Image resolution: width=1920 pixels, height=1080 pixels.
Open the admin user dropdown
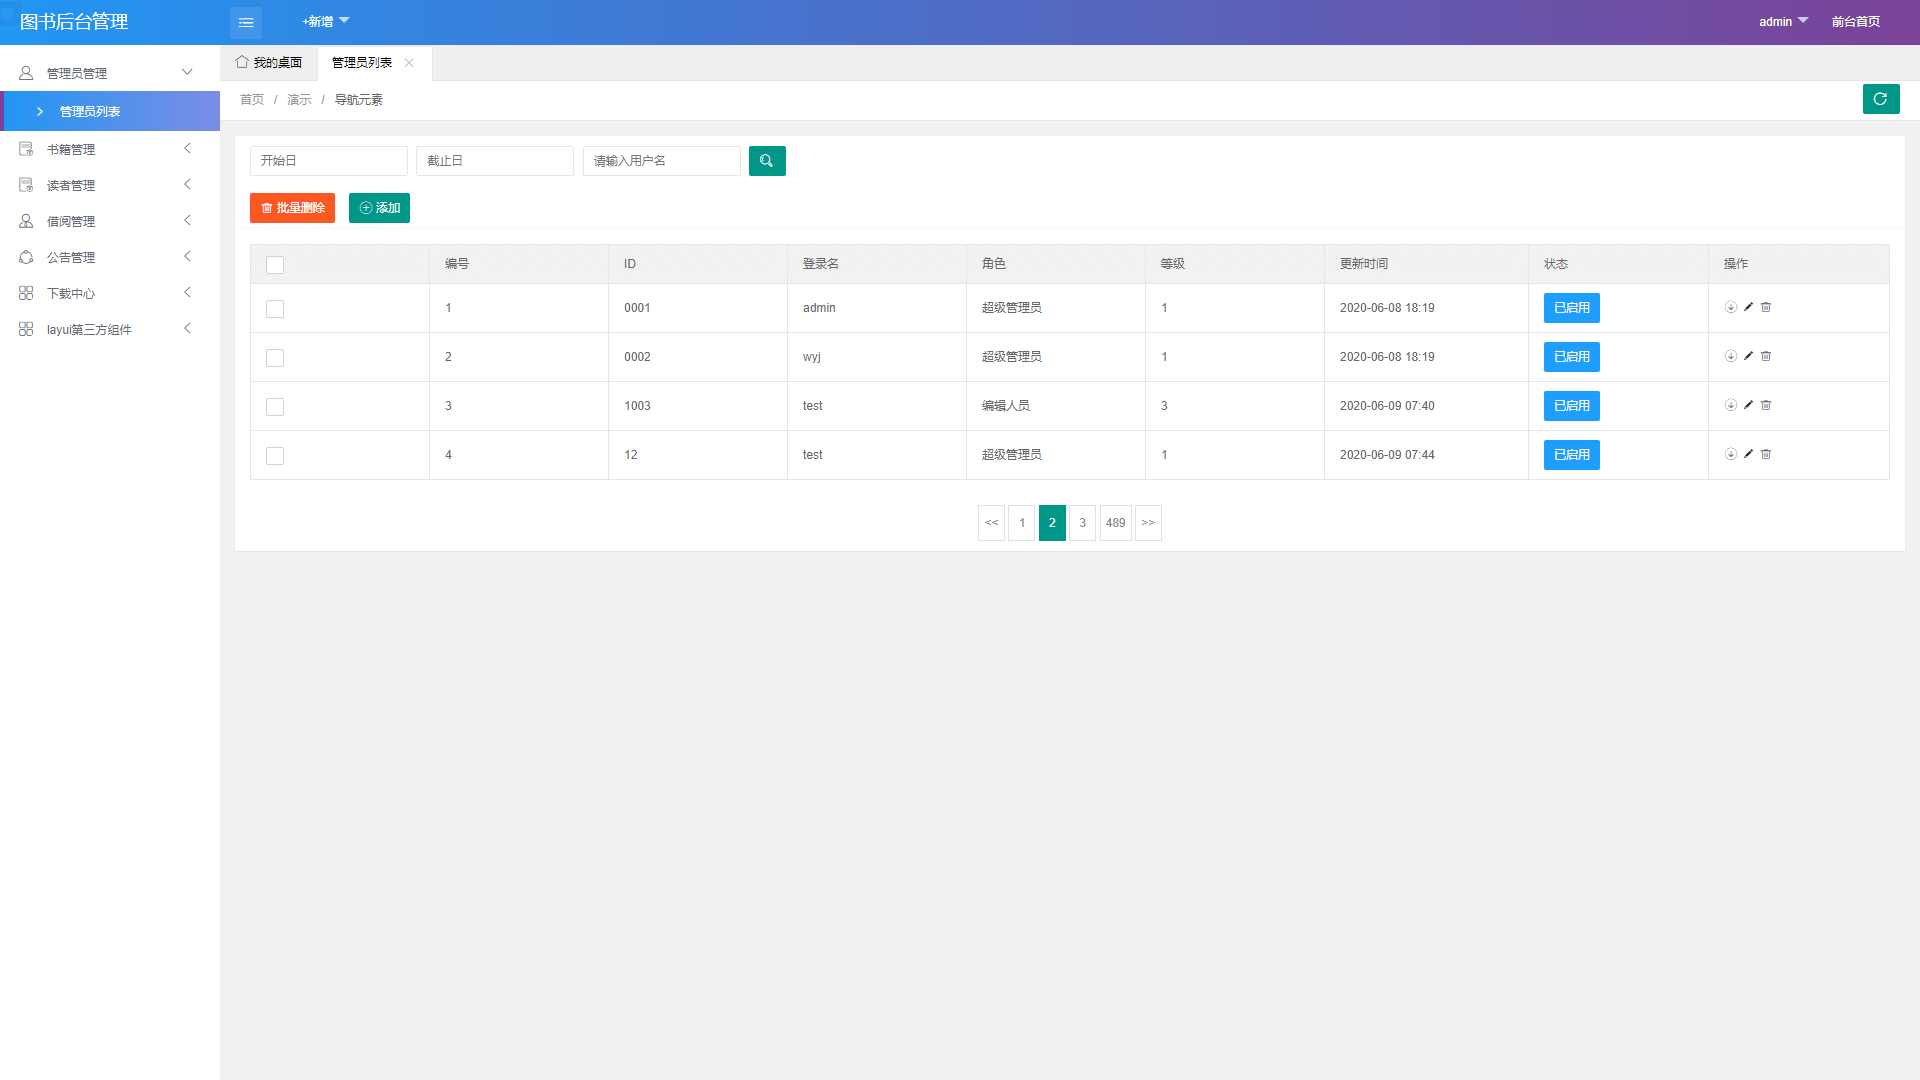[1783, 21]
